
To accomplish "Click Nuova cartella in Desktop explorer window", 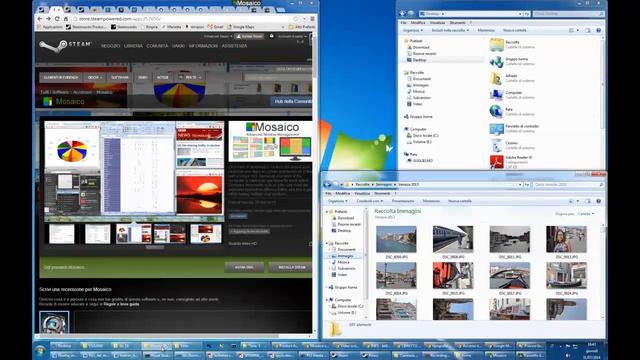I will (514, 30).
